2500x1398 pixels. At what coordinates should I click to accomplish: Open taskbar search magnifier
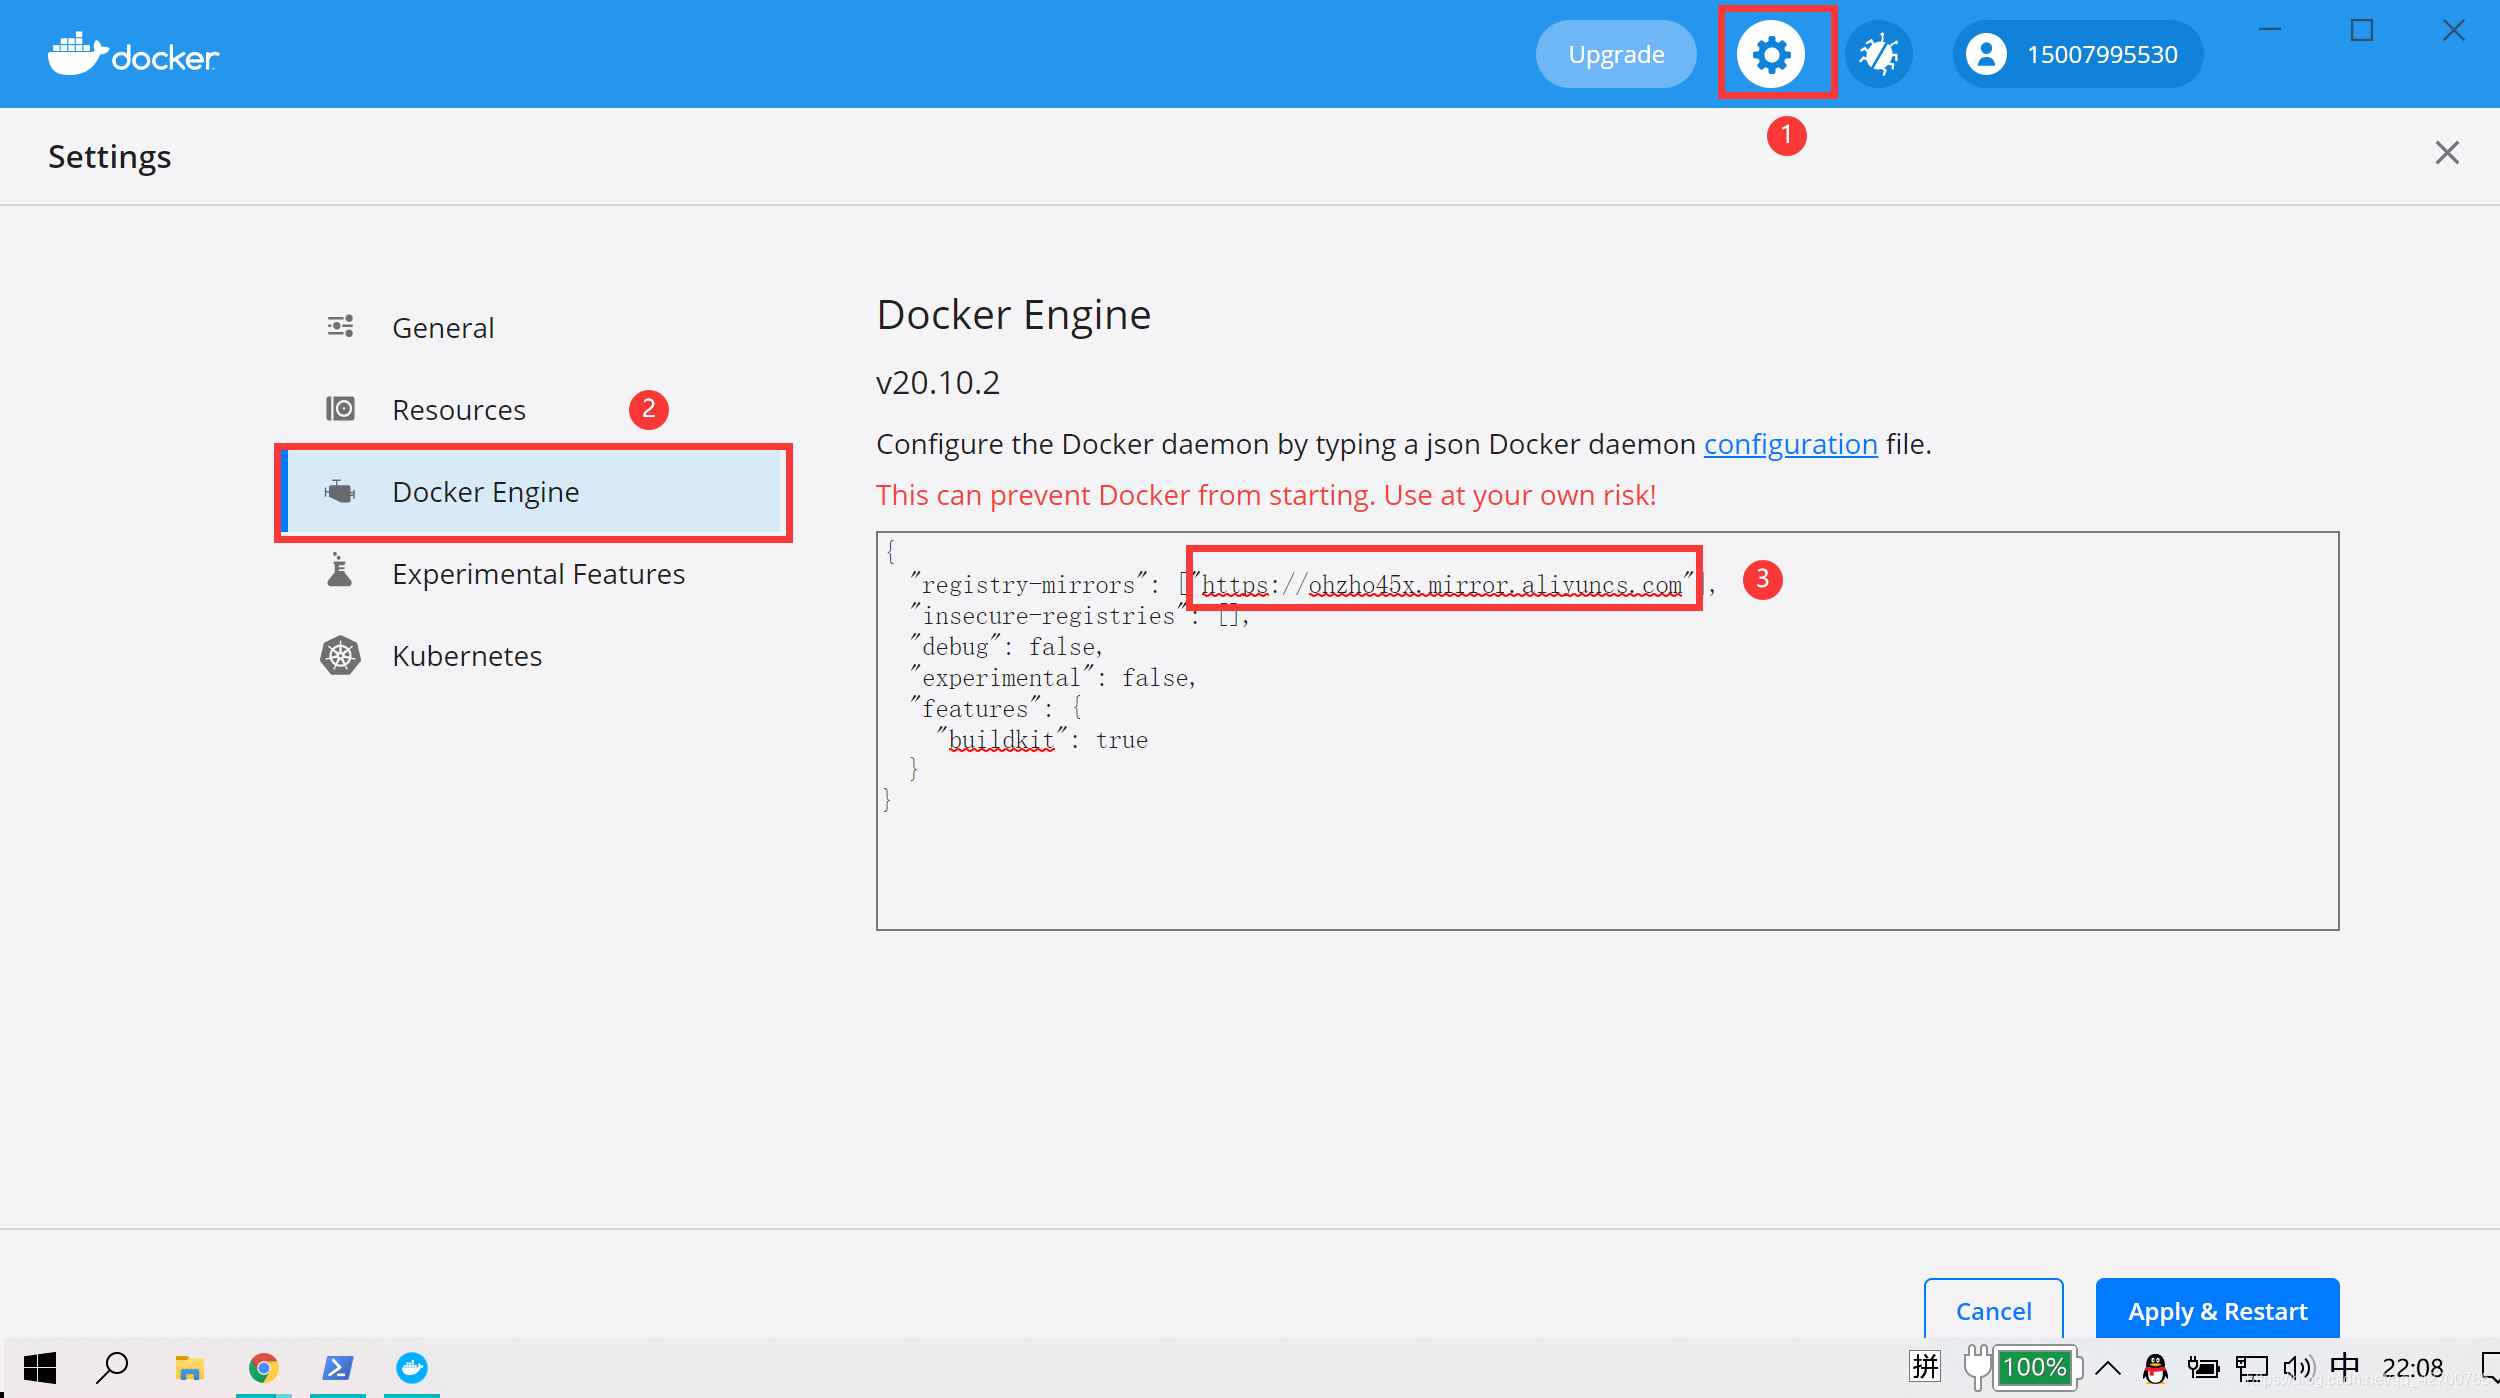pos(112,1367)
